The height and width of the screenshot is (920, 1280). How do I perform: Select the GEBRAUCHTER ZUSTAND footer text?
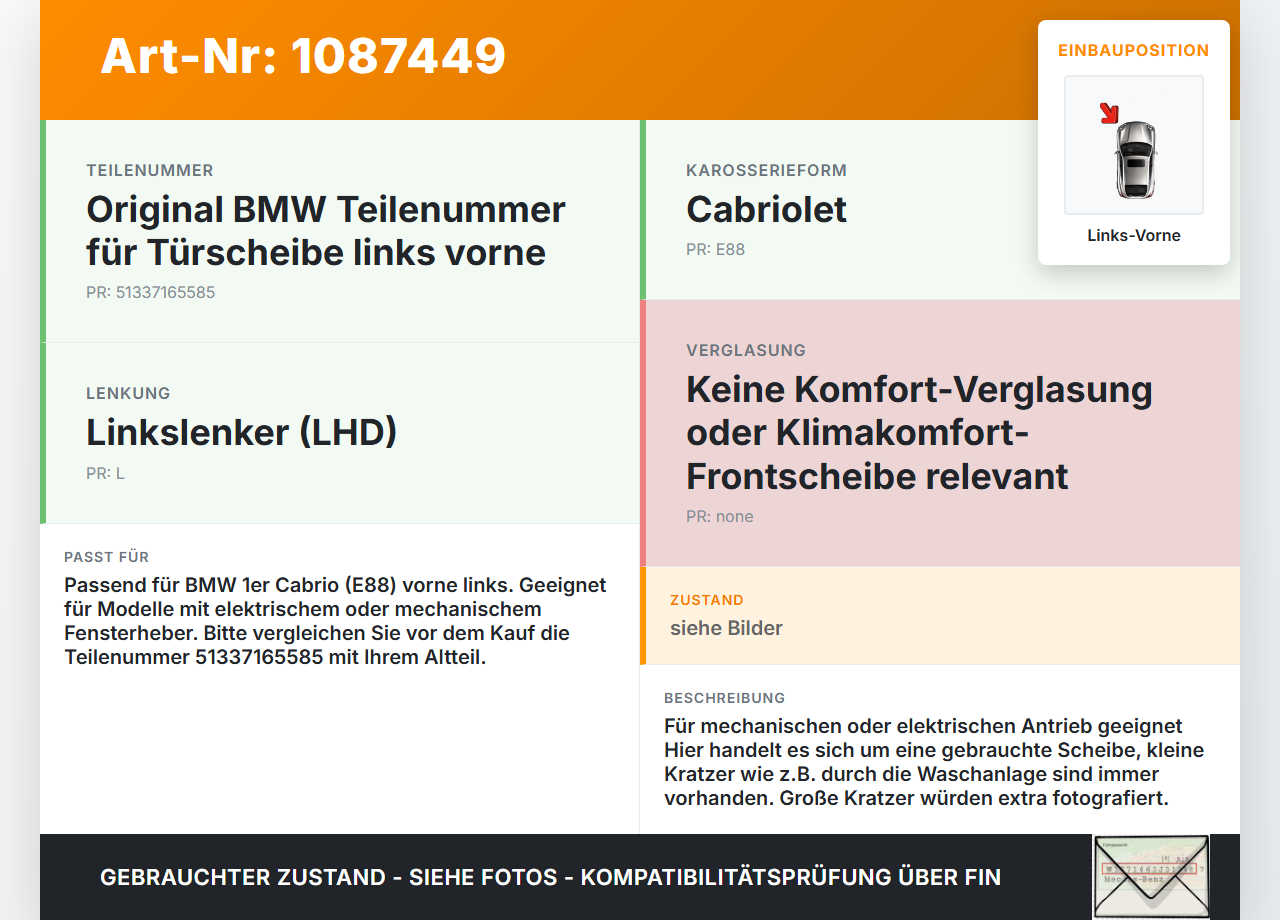click(550, 877)
